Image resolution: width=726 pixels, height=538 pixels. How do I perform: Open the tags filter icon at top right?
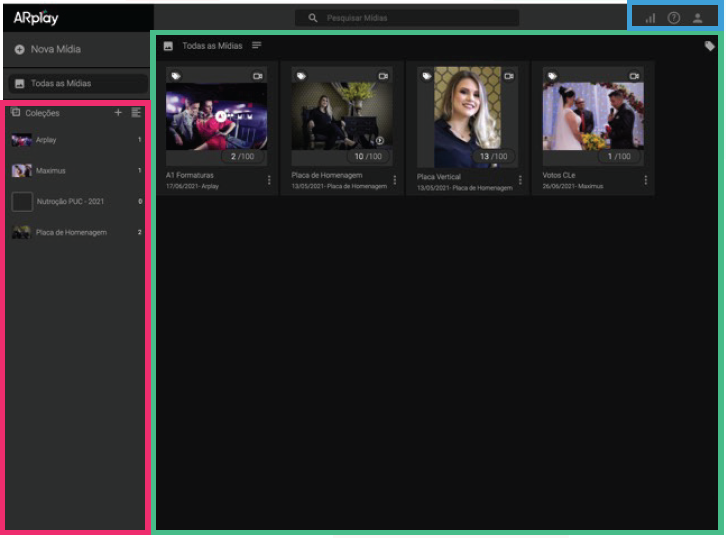709,46
